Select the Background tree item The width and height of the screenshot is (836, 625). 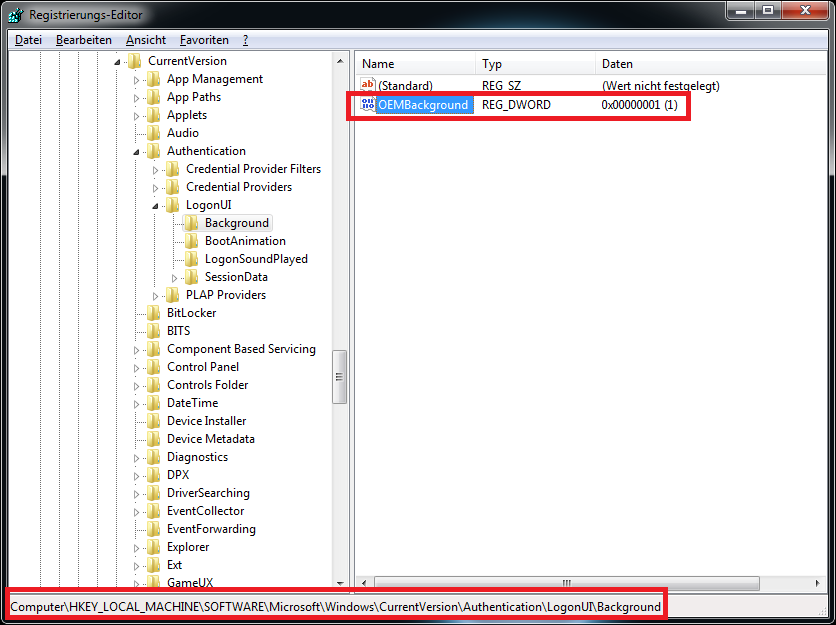tap(237, 223)
